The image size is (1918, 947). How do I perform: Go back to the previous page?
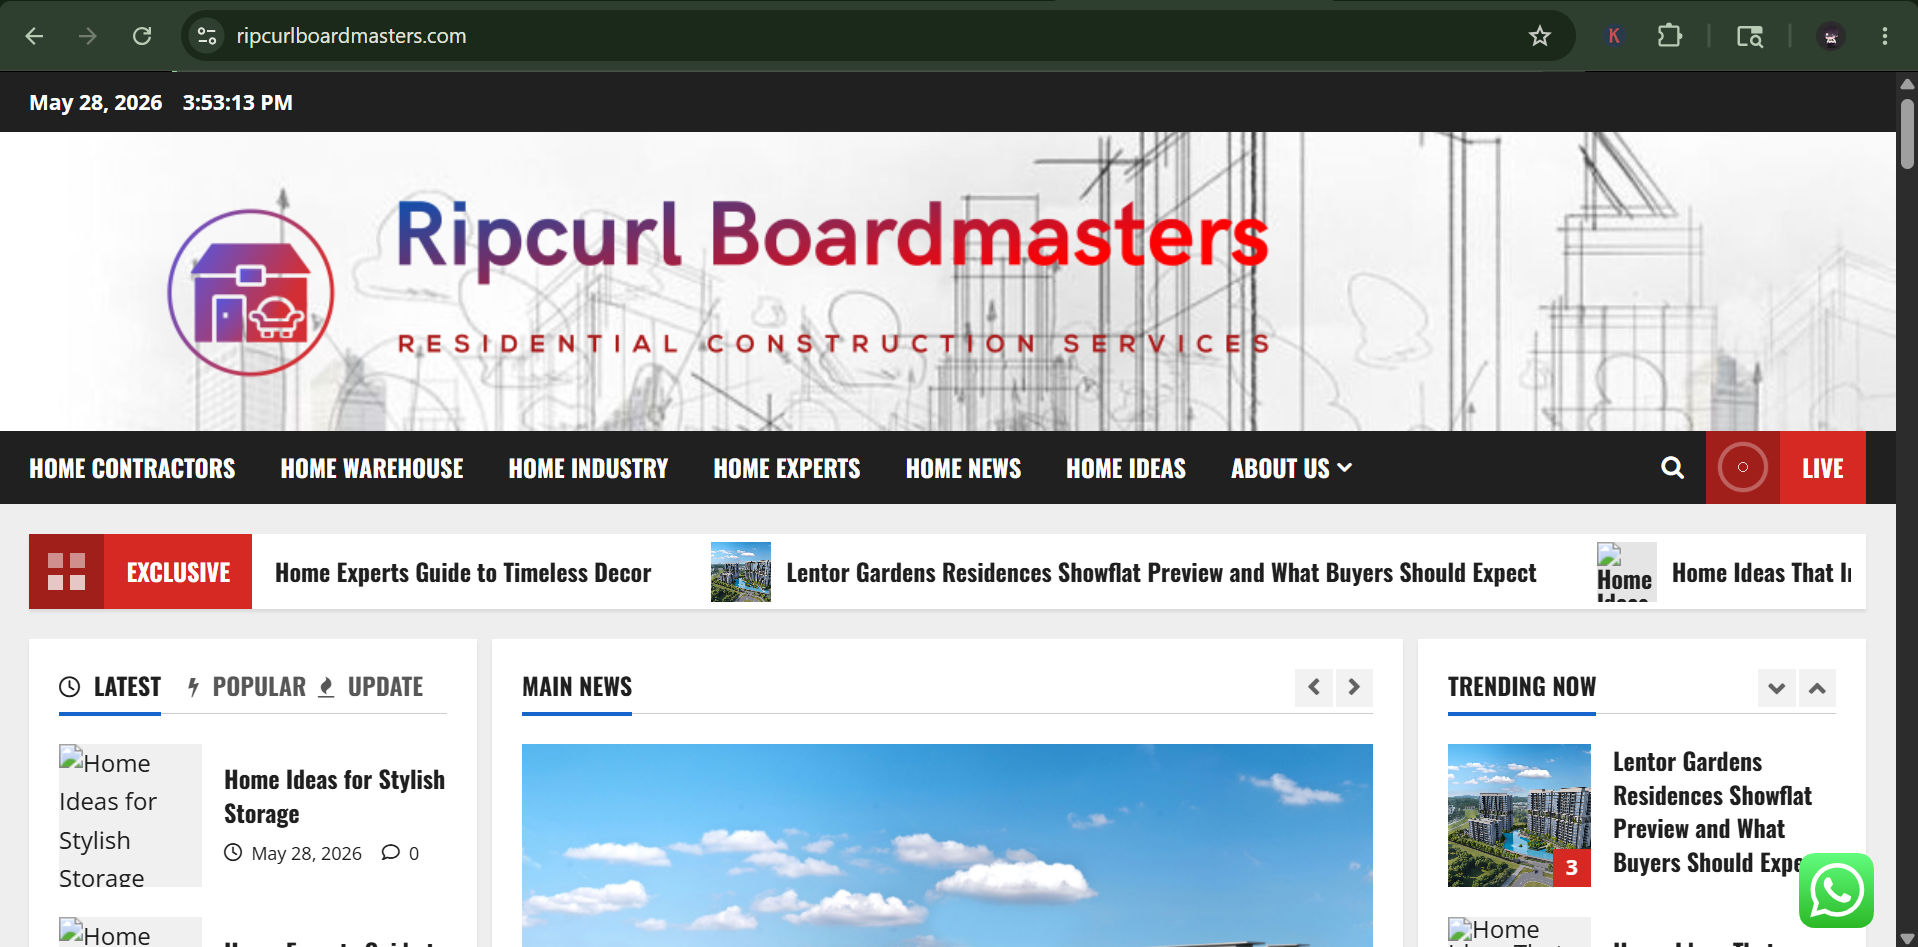34,36
